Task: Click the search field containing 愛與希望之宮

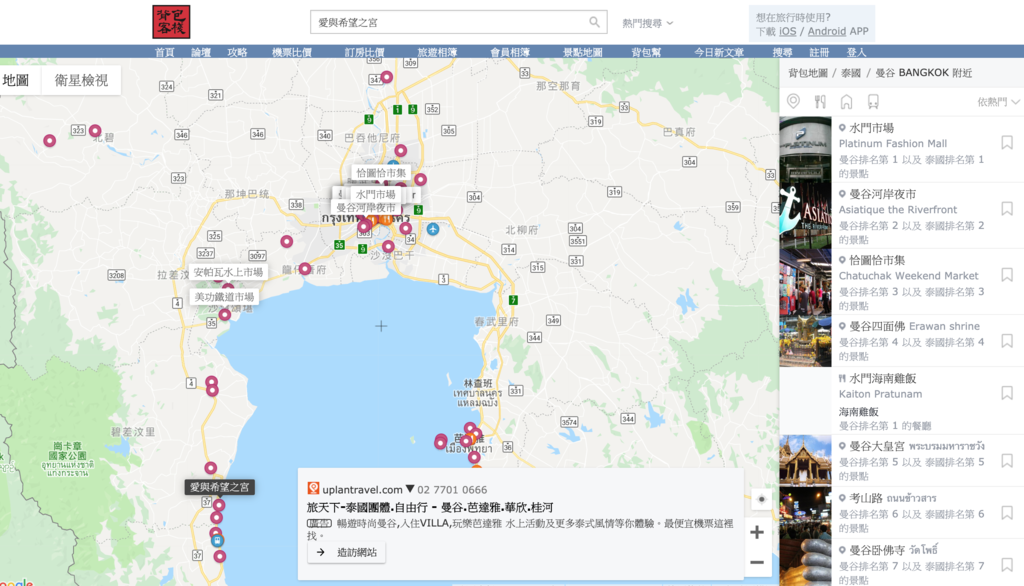Action: 458,22
